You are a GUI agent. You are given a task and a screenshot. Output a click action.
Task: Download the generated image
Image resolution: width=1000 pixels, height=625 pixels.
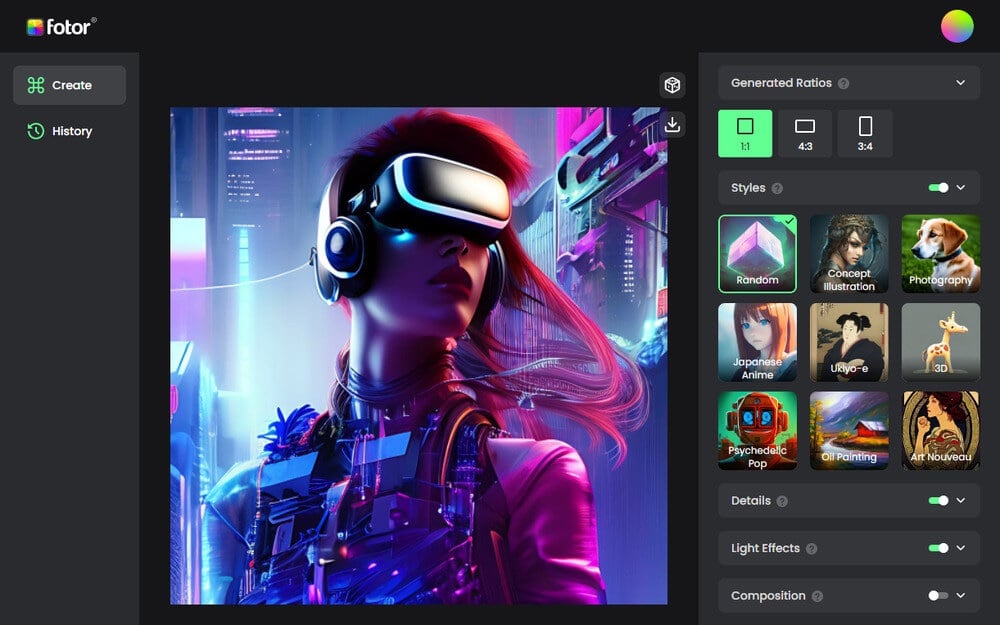click(673, 124)
